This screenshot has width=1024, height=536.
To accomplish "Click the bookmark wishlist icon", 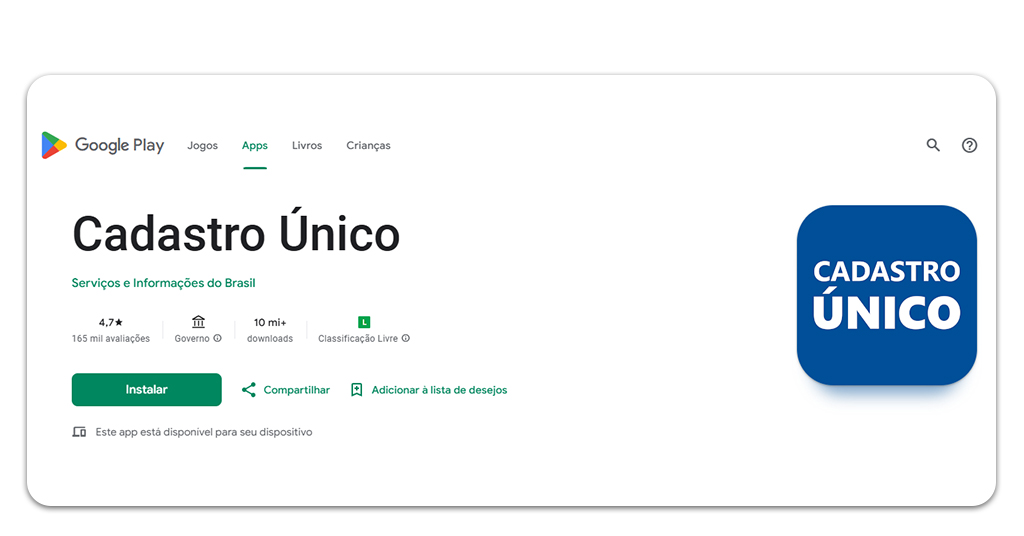I will (357, 390).
